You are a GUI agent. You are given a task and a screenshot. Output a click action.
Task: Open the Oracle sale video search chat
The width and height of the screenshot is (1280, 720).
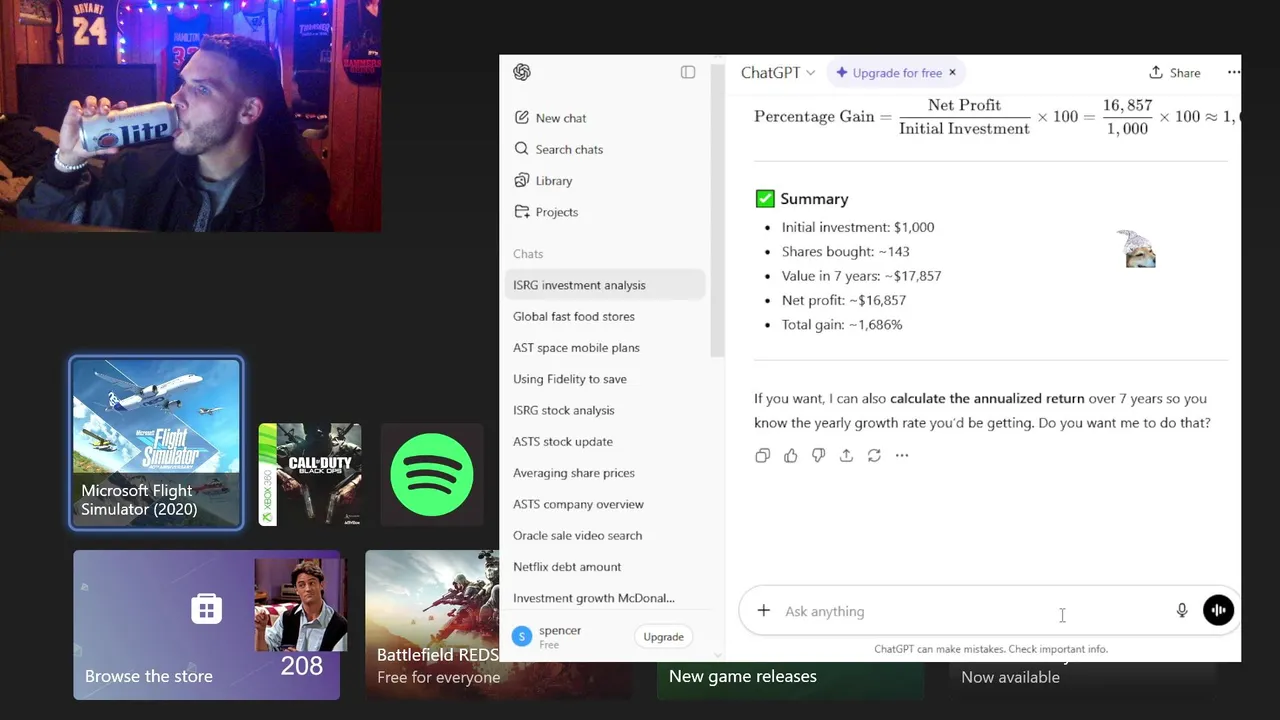click(x=606, y=535)
